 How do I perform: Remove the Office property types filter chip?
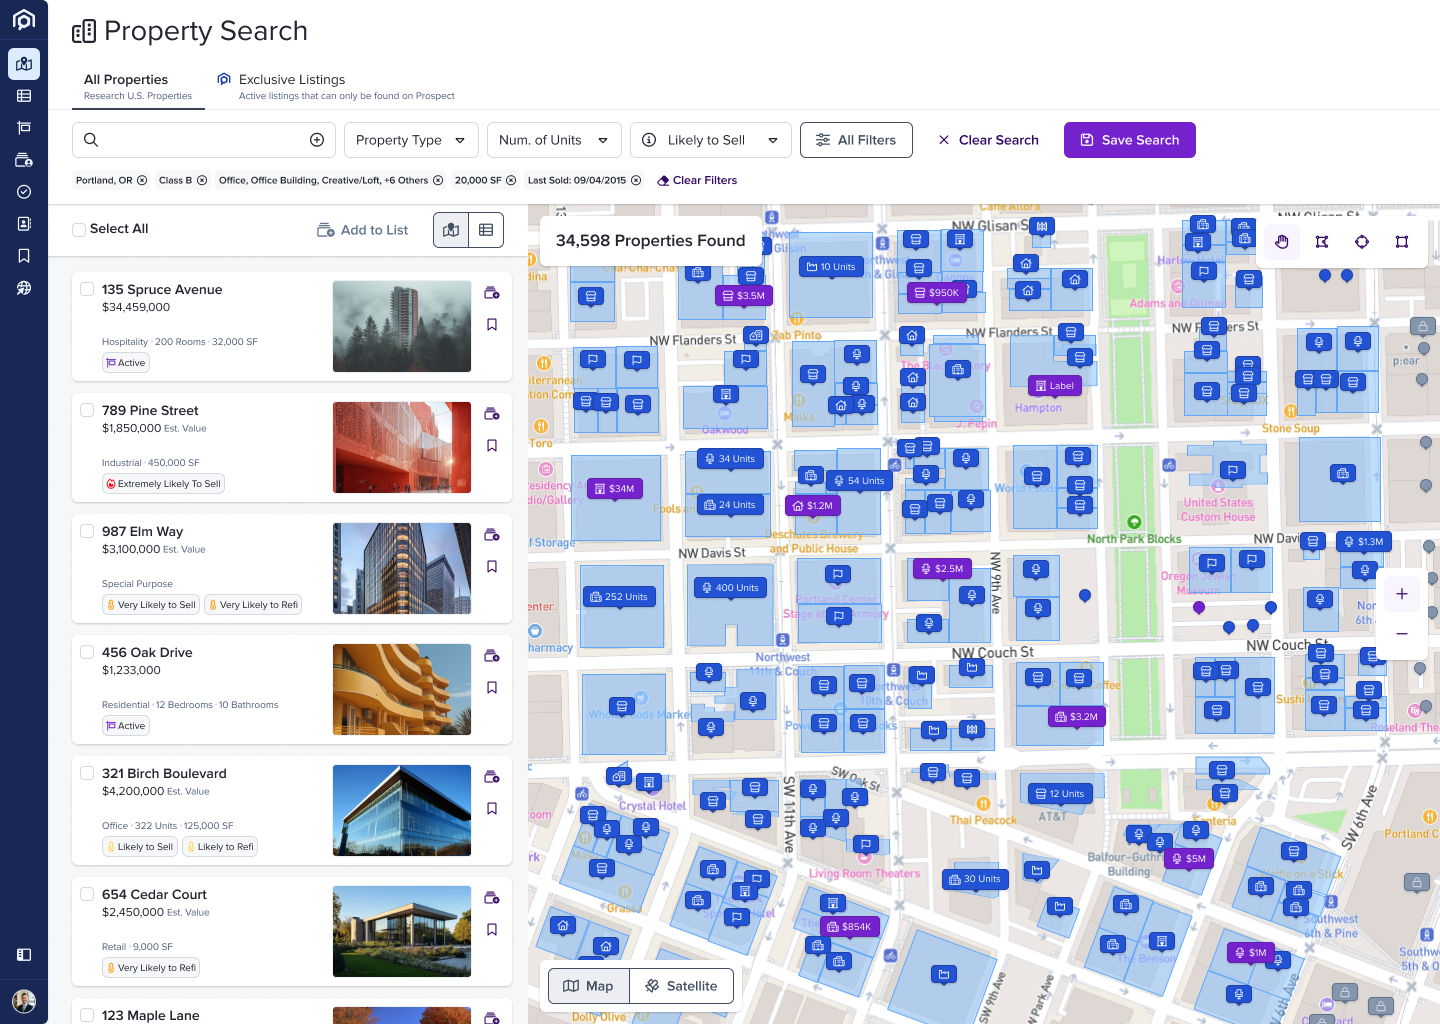click(438, 181)
